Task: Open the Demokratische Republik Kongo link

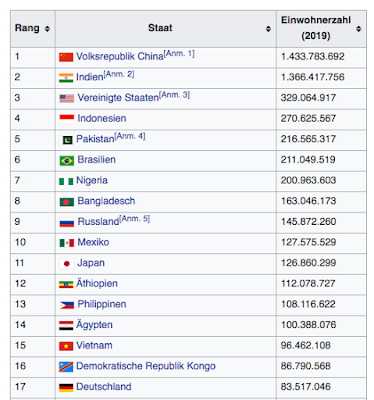Action: [146, 366]
